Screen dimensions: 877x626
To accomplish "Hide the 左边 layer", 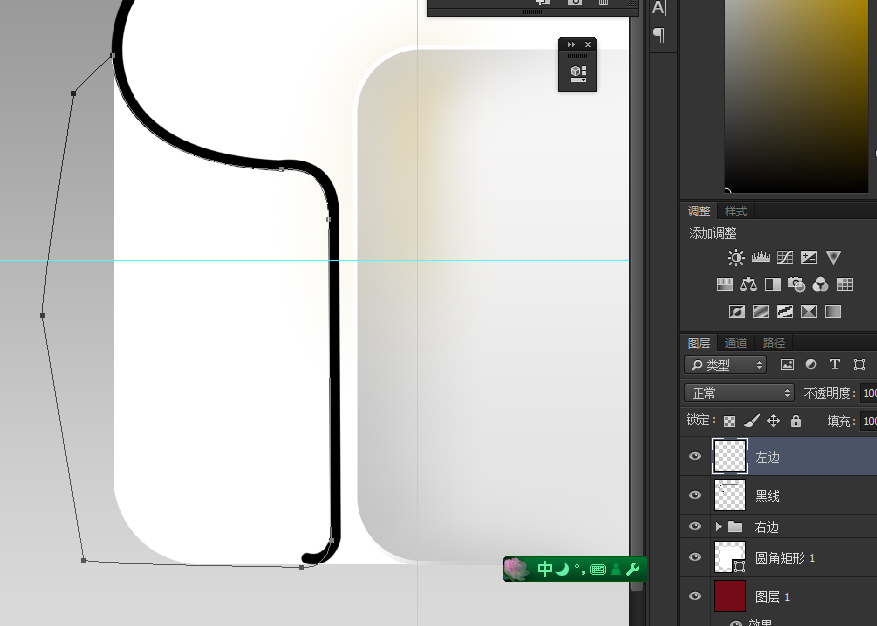I will click(695, 456).
